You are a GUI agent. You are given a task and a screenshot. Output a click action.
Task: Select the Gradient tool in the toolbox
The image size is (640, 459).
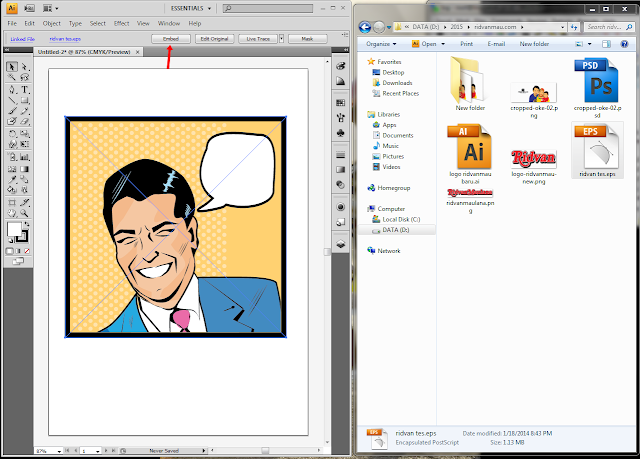tap(24, 169)
